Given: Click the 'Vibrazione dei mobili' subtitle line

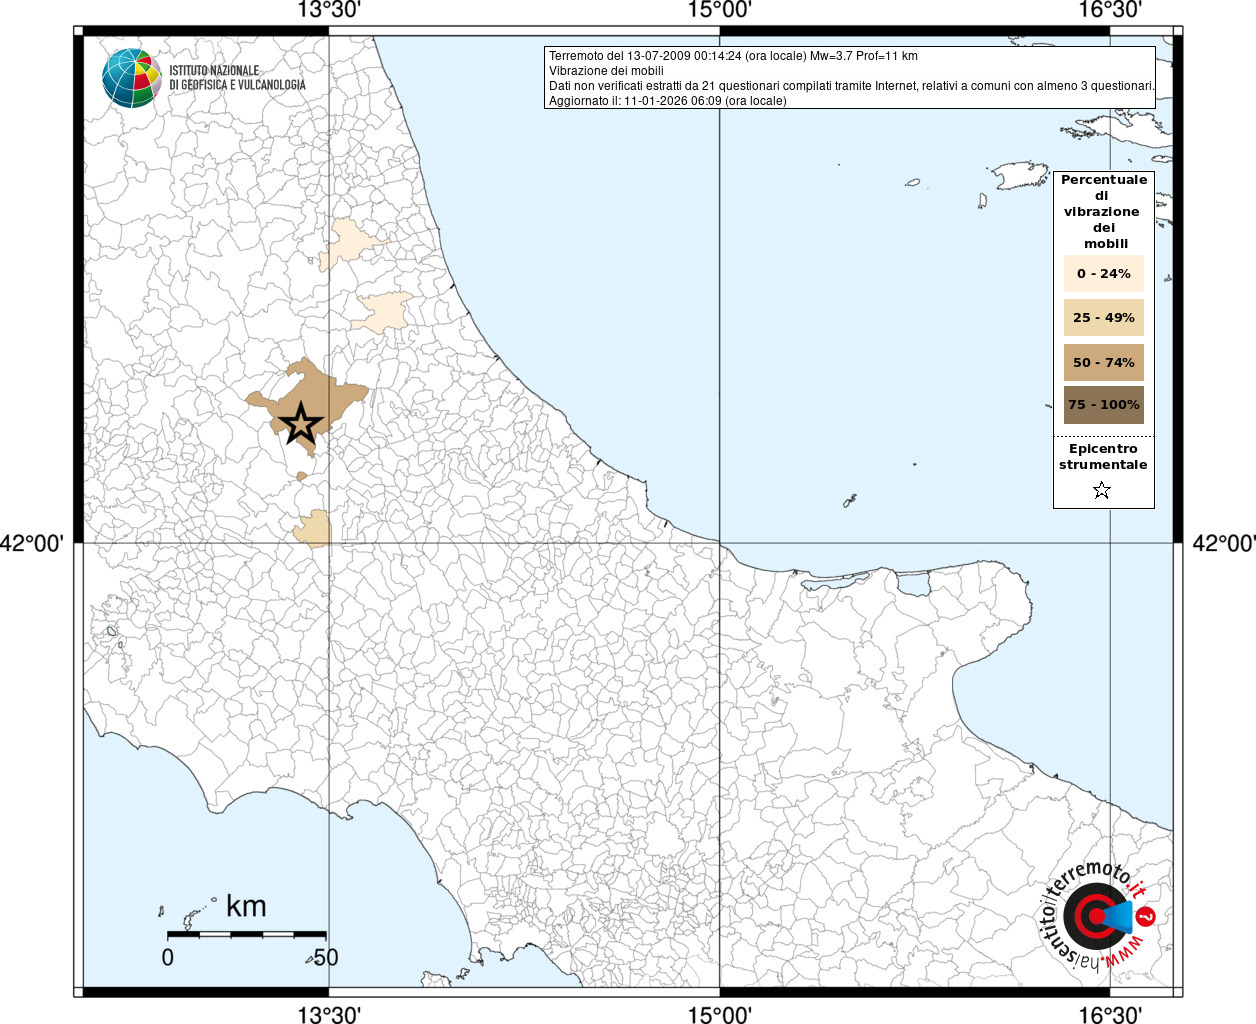Looking at the screenshot, I should 606,71.
